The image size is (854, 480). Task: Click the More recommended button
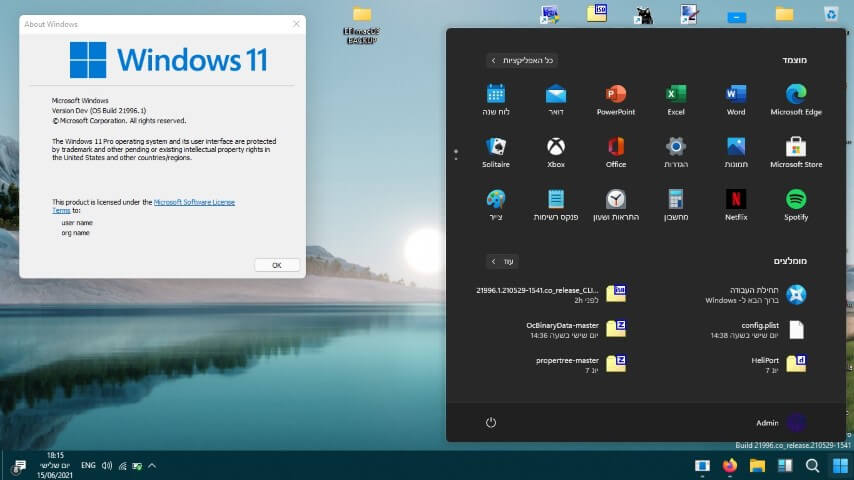502,262
